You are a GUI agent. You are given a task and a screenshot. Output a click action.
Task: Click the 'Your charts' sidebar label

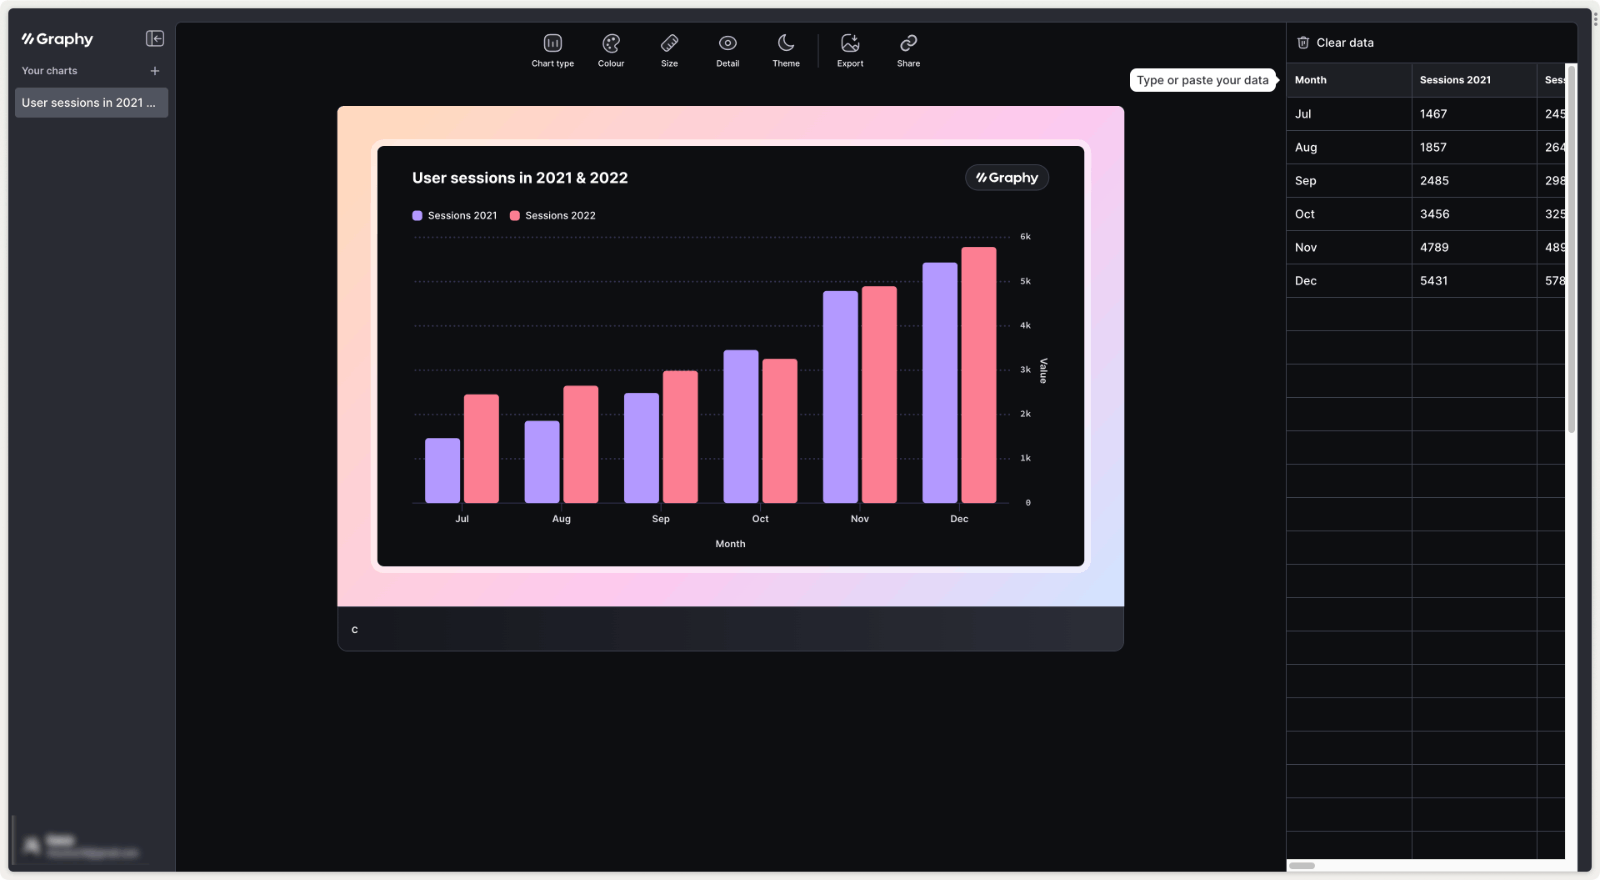(x=50, y=71)
